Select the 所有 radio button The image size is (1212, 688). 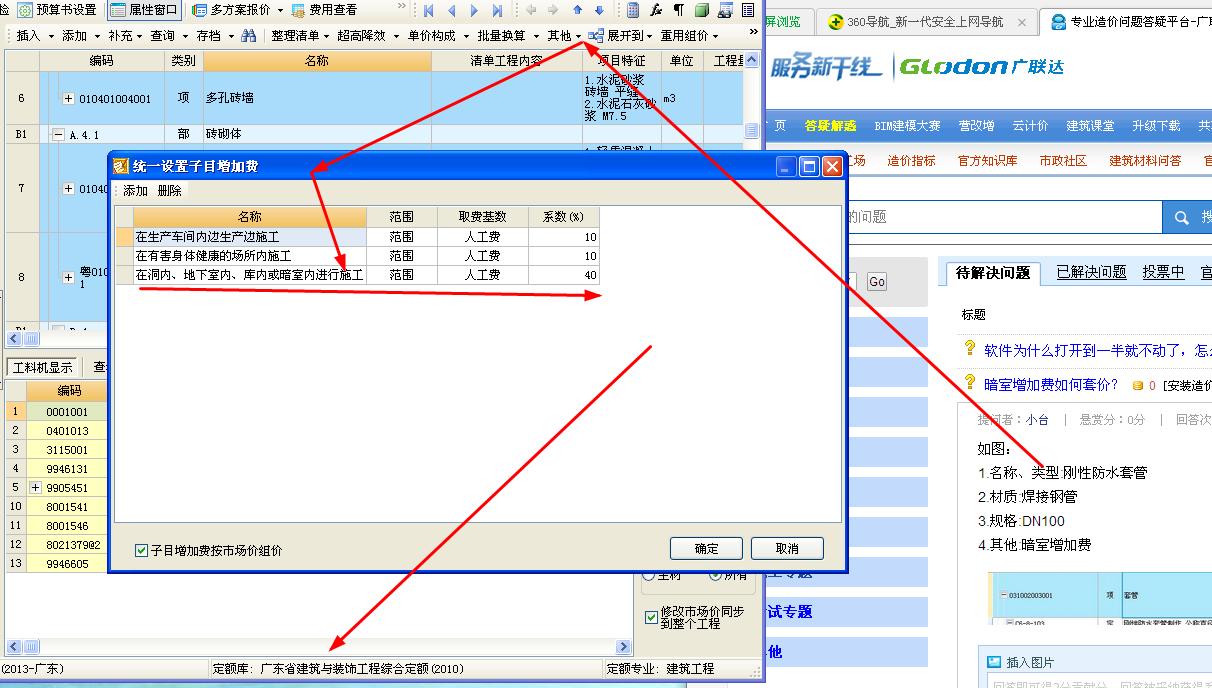(716, 575)
